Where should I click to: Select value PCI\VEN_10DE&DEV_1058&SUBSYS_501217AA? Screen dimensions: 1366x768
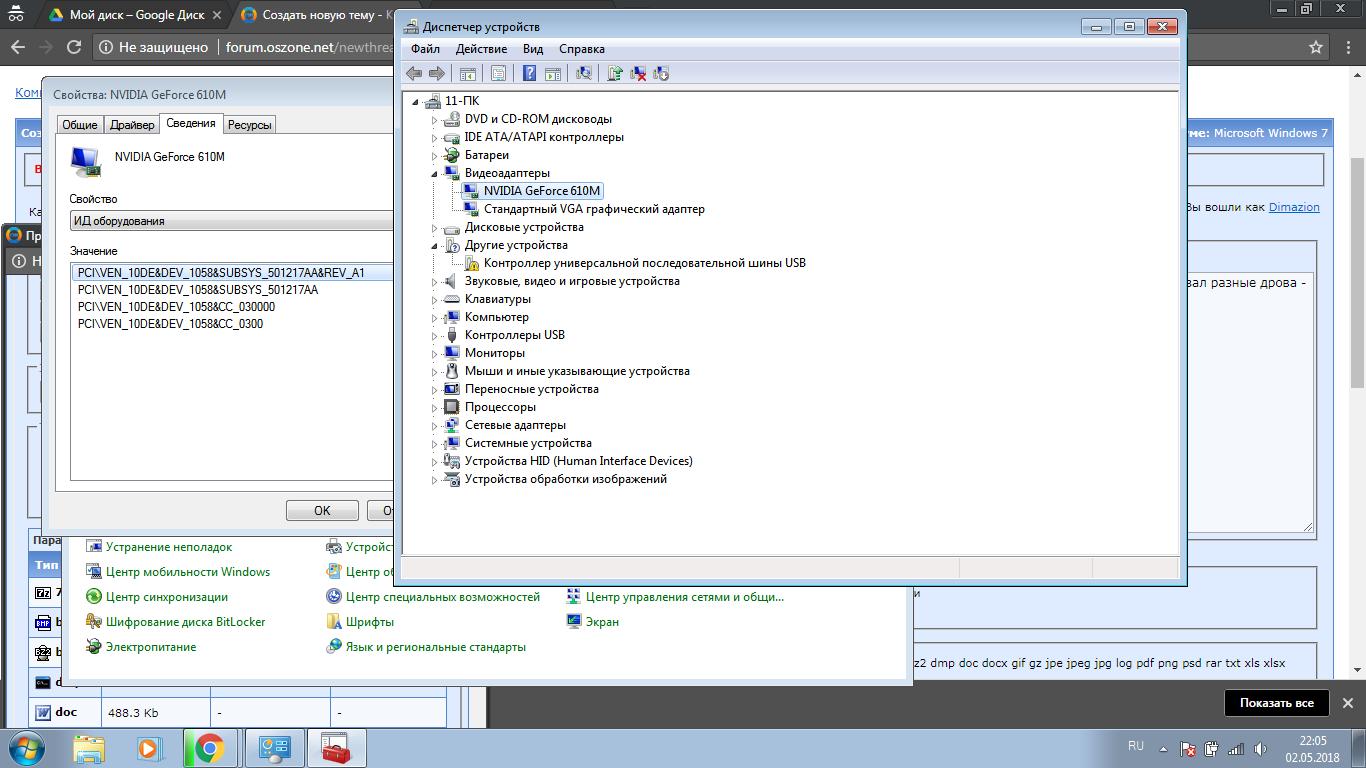pos(198,290)
